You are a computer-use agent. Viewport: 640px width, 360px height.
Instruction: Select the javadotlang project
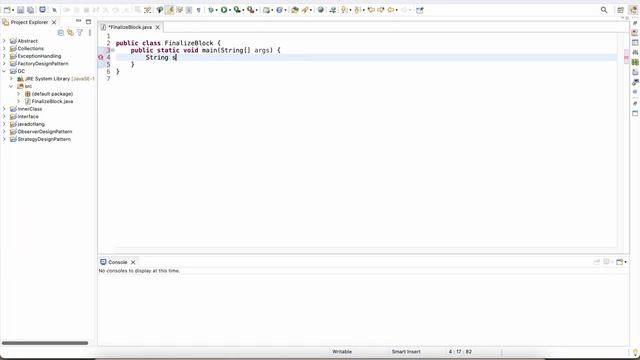(31, 124)
